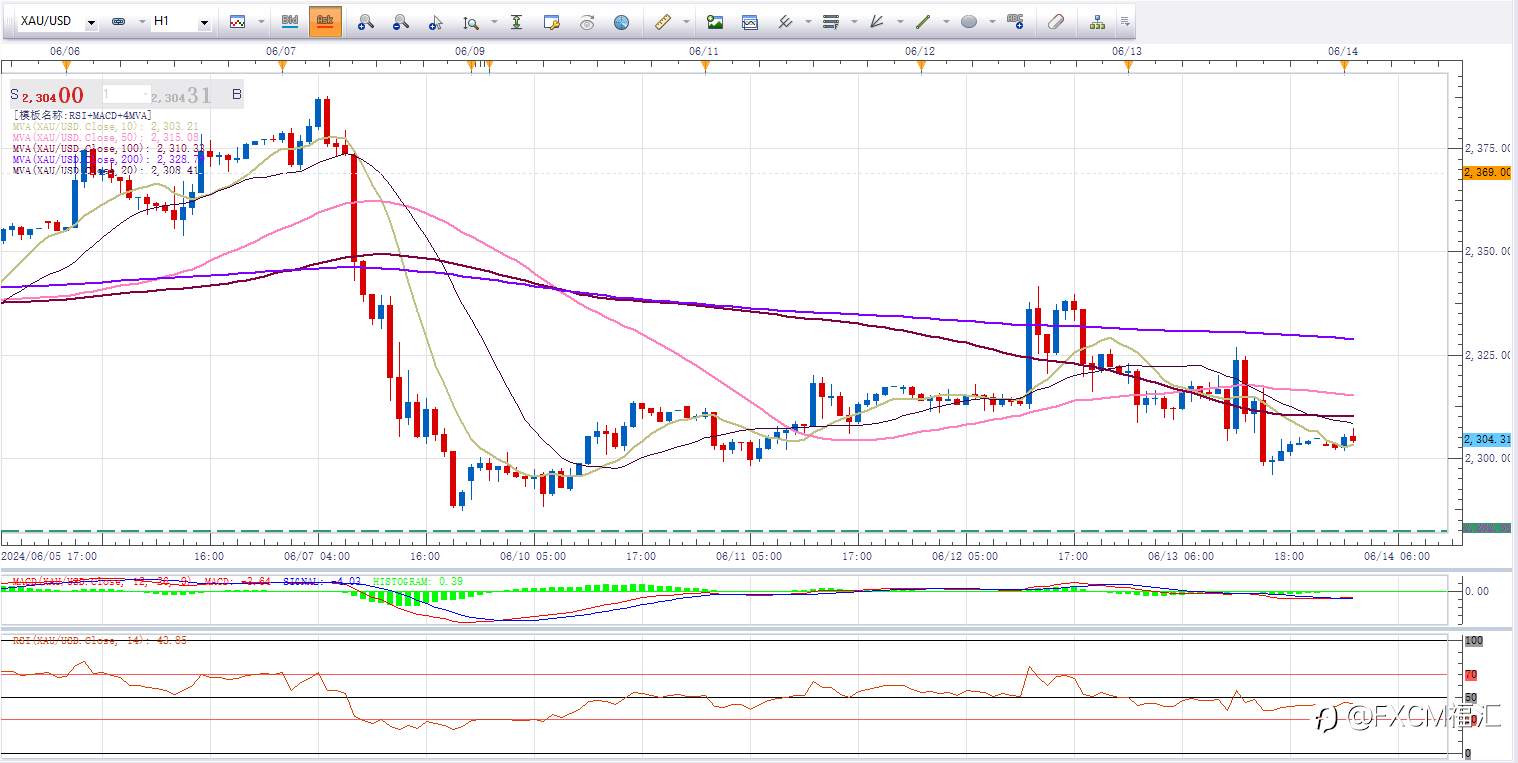Image resolution: width=1518 pixels, height=763 pixels.
Task: Click the template name RSI+MACD+4MVA label
Action: (x=83, y=116)
